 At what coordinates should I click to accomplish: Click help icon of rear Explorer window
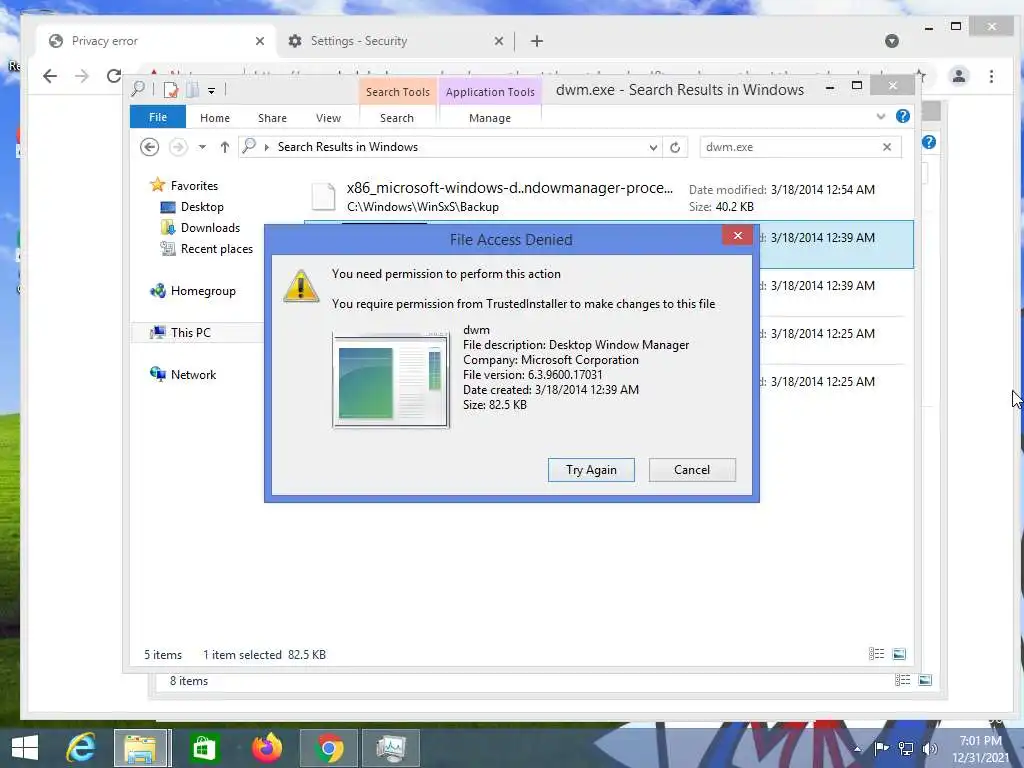pos(929,142)
